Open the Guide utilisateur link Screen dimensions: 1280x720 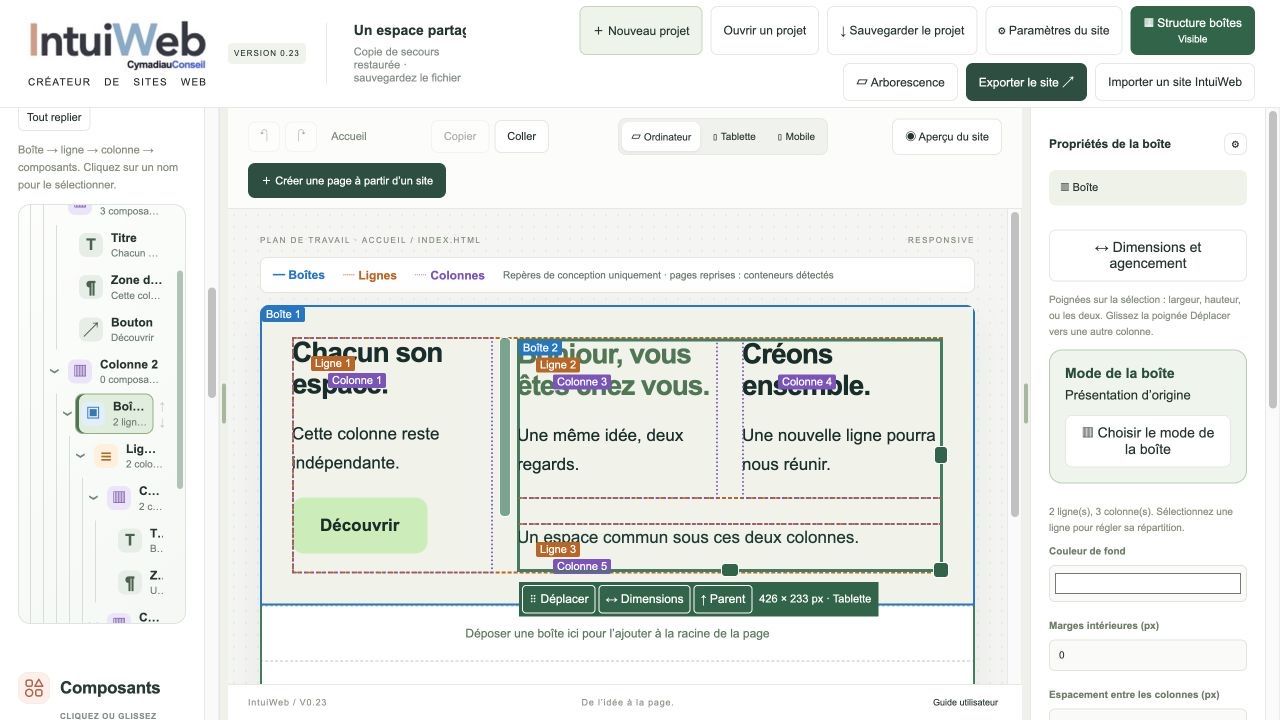tap(965, 703)
